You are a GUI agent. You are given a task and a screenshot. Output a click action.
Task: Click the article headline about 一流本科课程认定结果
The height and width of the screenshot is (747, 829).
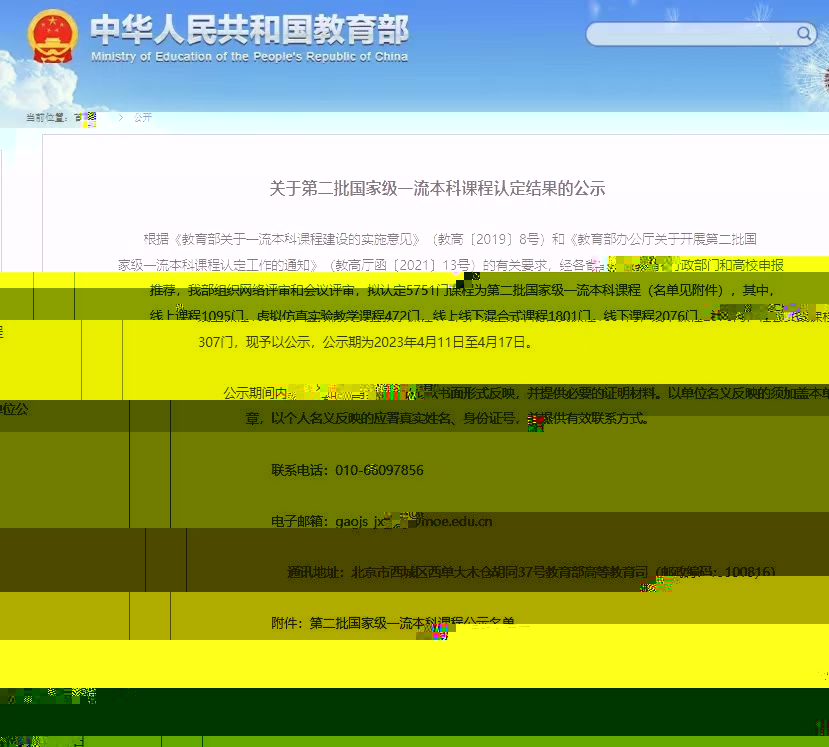[x=437, y=188]
